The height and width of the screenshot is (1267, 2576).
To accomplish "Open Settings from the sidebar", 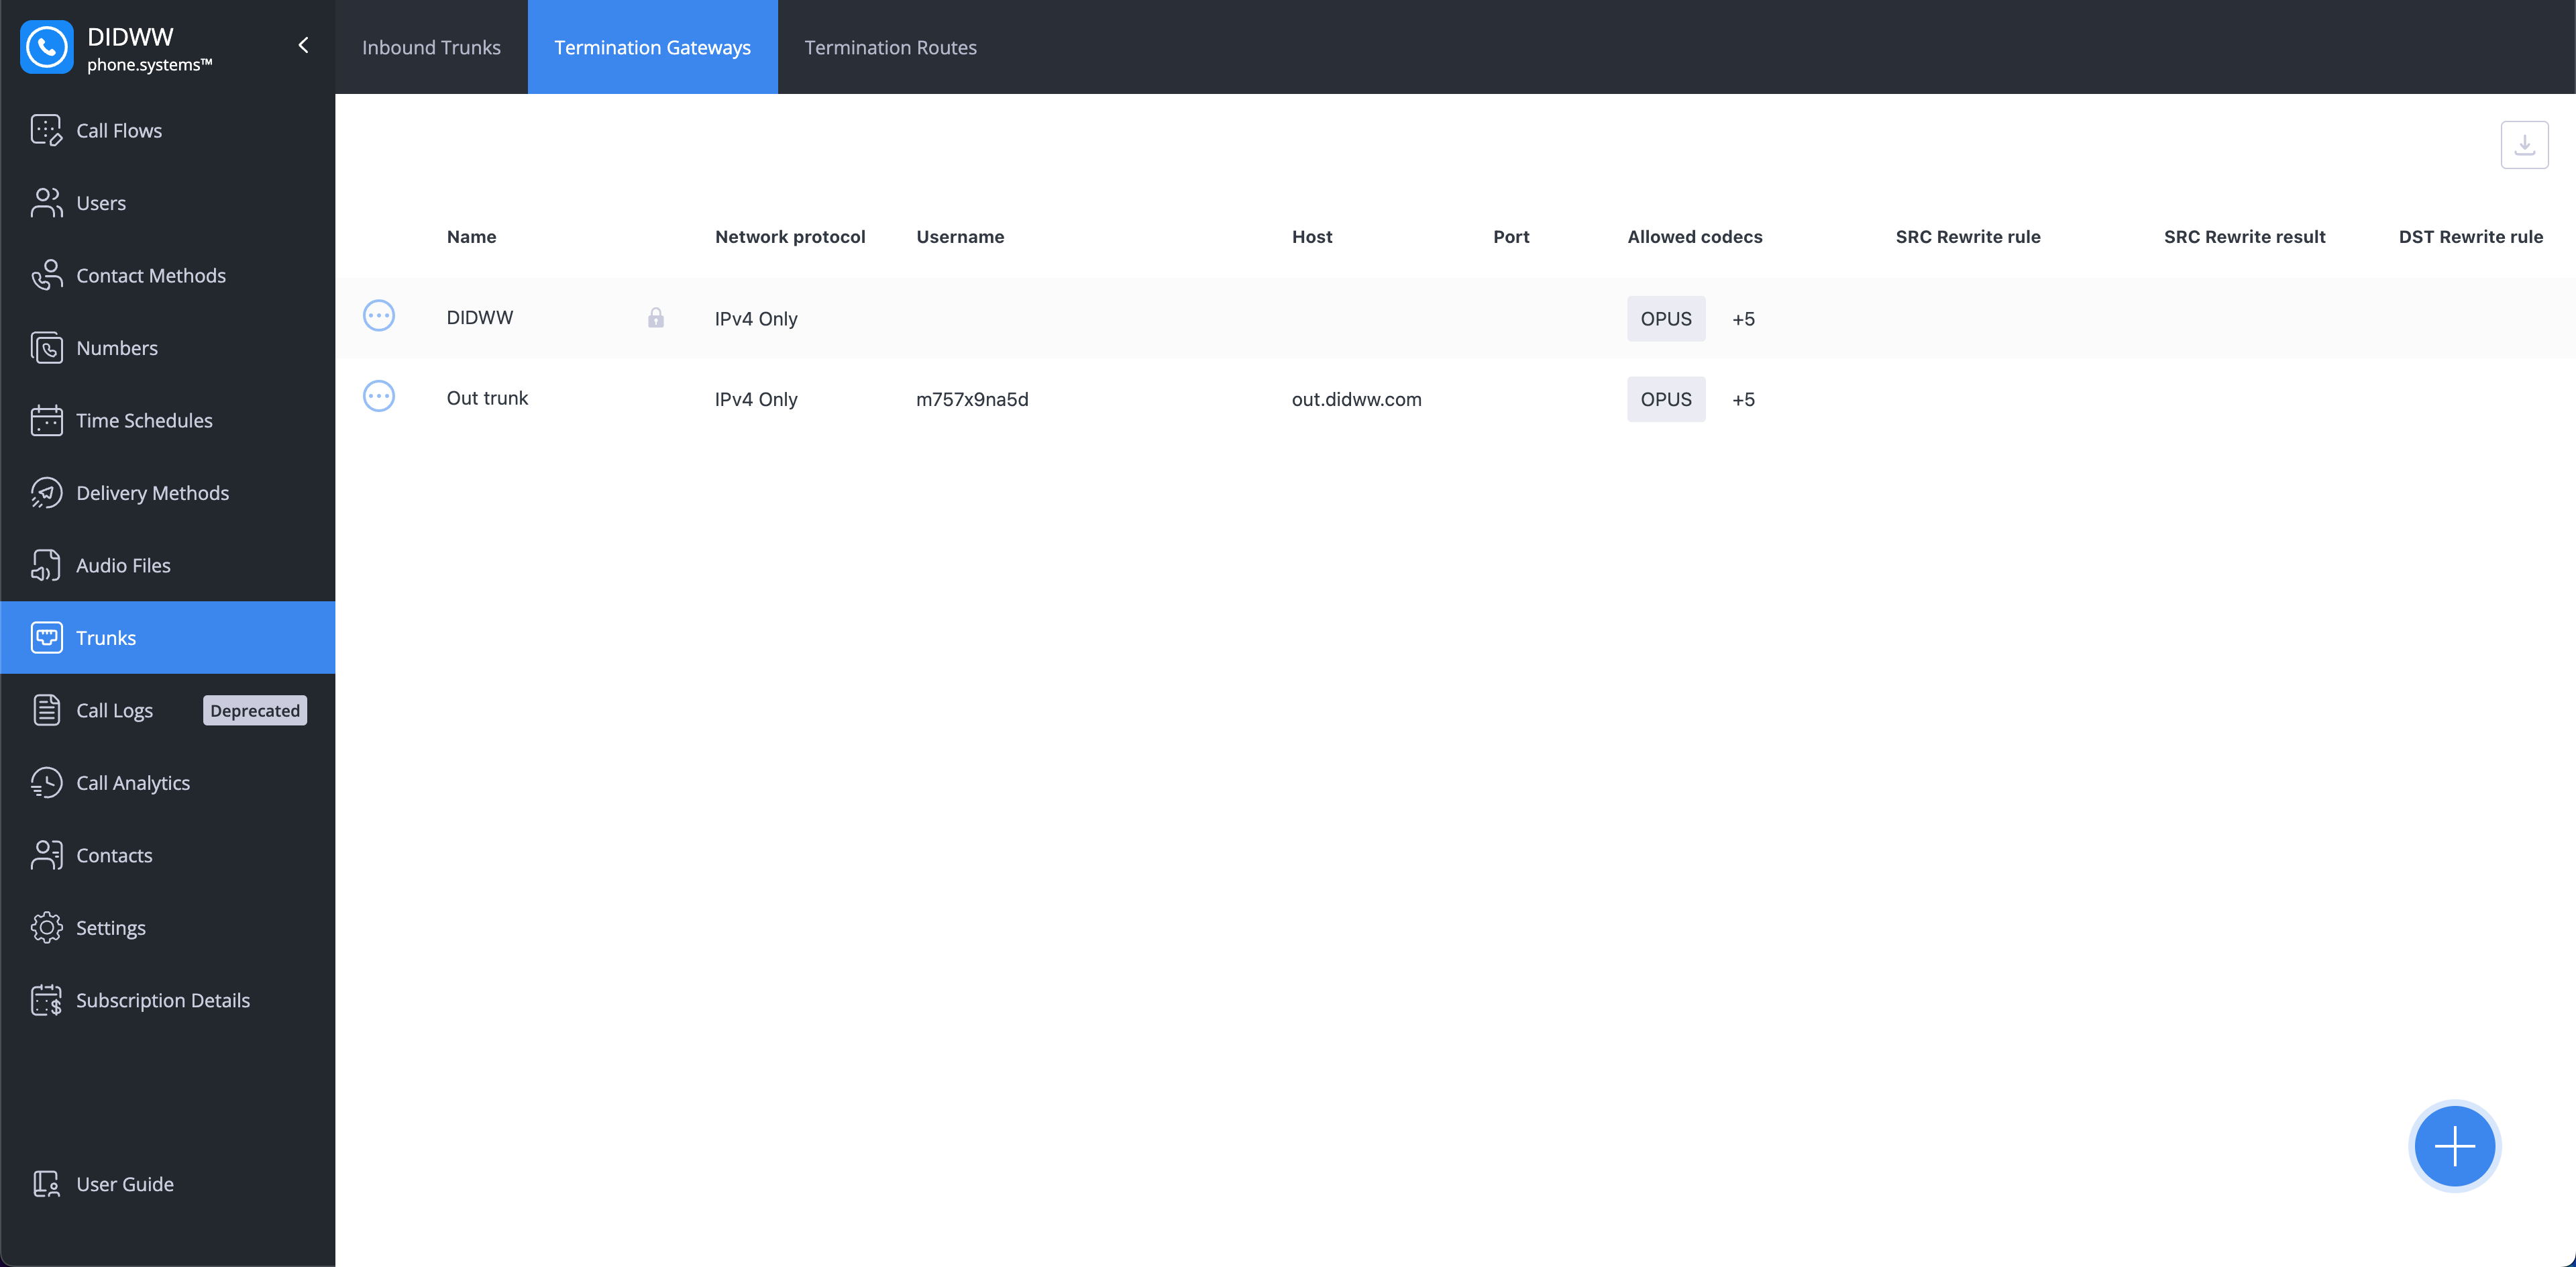I will (x=110, y=927).
